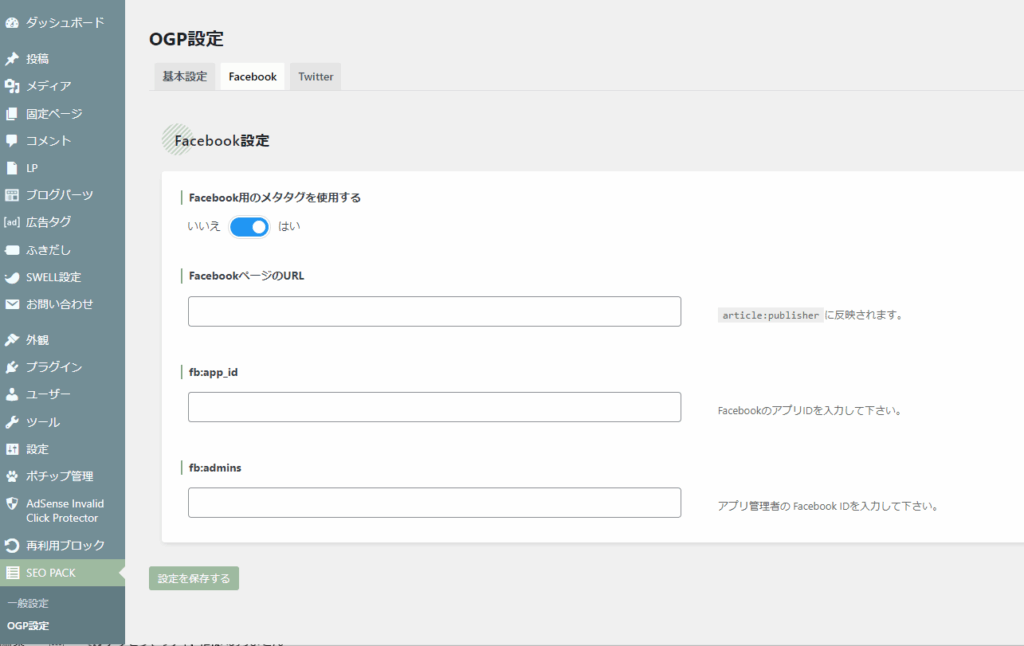This screenshot has width=1024, height=646.
Task: Select the Facebook tab
Action: (252, 77)
